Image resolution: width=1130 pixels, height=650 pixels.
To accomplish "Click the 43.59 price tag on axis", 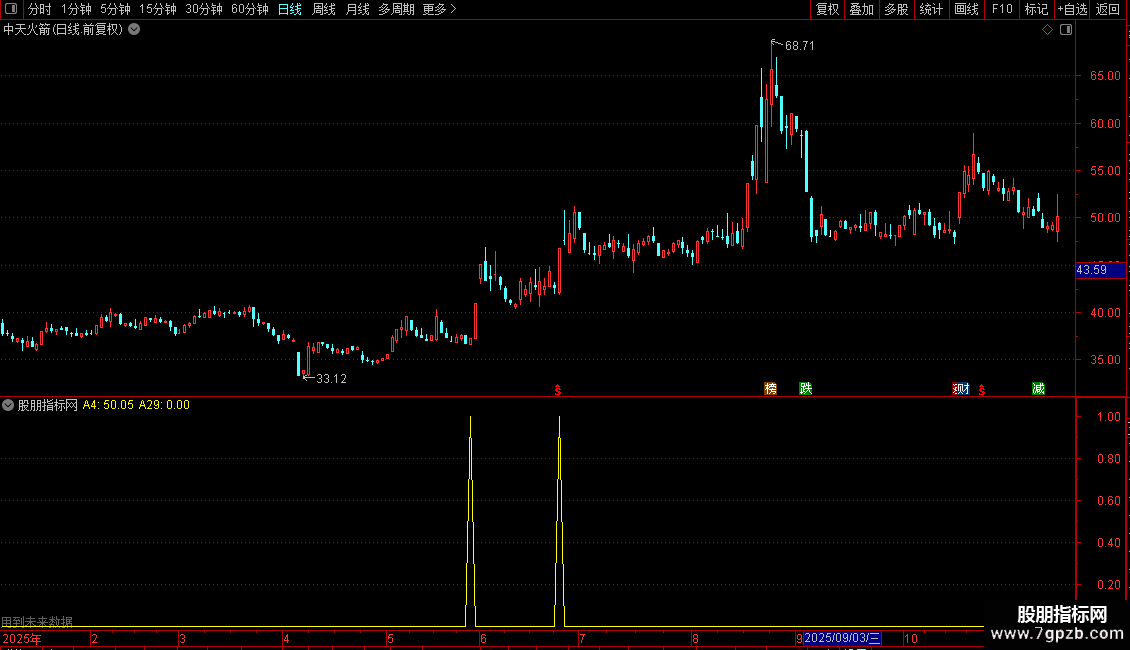I will pyautogui.click(x=1100, y=270).
